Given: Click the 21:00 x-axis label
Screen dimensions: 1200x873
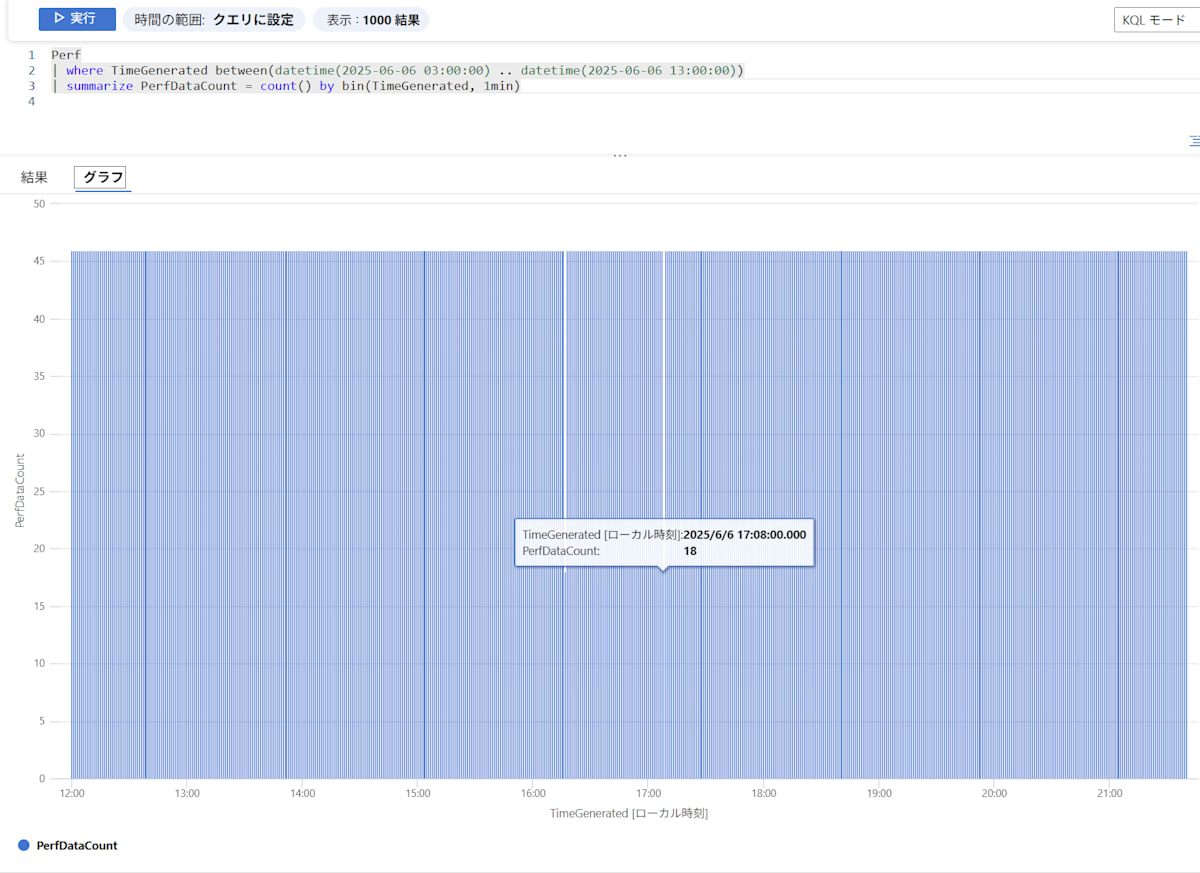Looking at the screenshot, I should tap(1110, 794).
